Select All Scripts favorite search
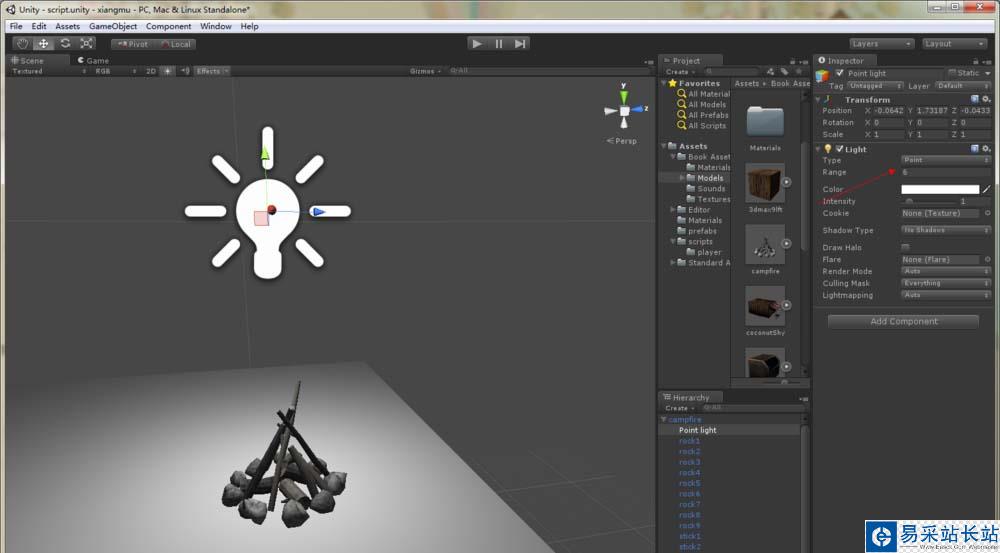Viewport: 1000px width, 553px height. [x=702, y=126]
